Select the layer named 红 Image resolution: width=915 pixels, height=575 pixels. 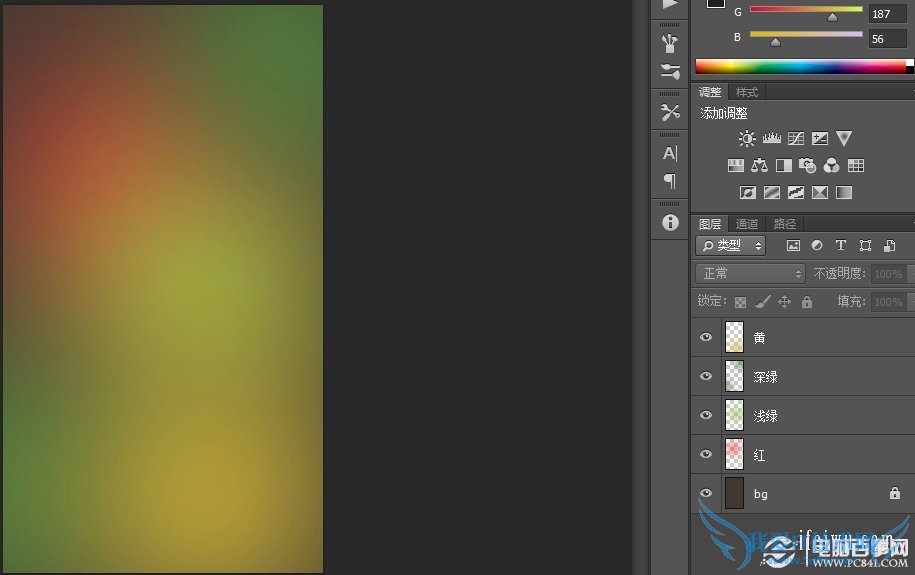coord(759,455)
